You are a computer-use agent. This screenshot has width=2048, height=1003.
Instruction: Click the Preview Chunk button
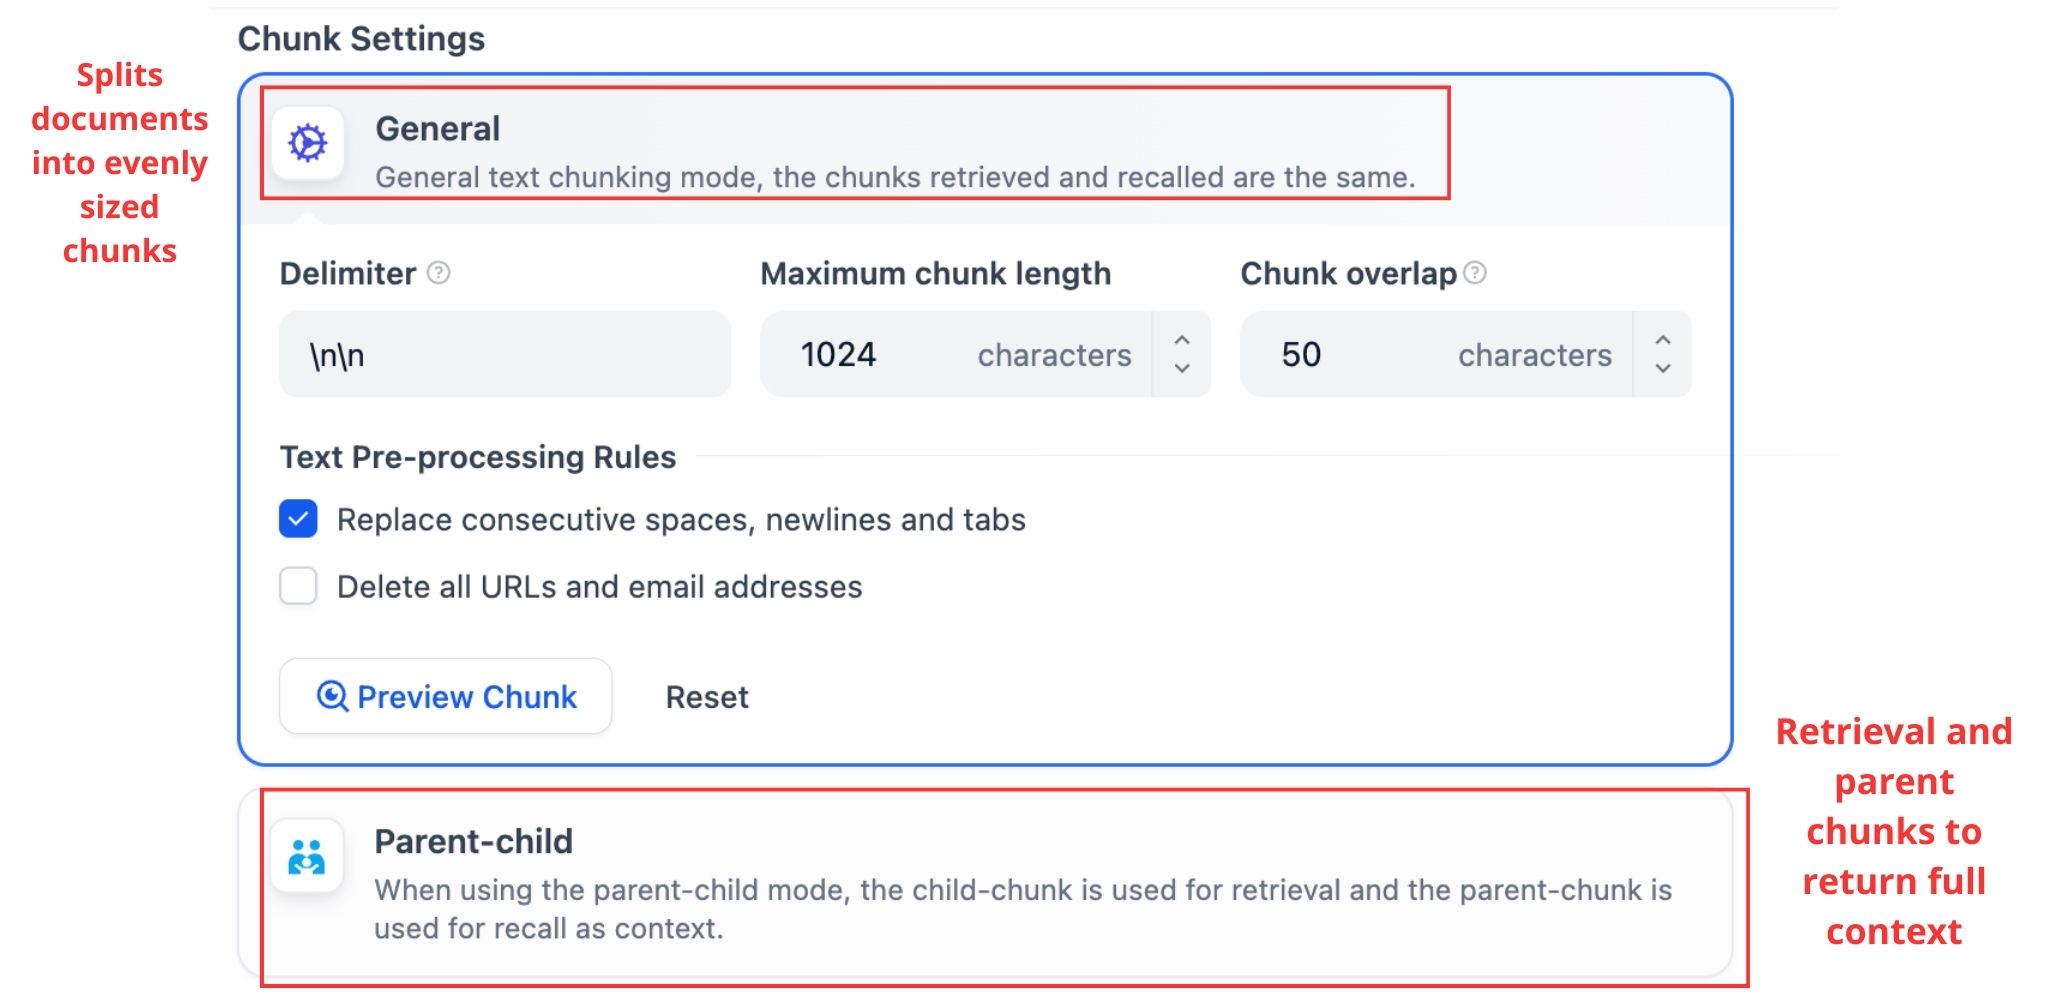pyautogui.click(x=445, y=697)
